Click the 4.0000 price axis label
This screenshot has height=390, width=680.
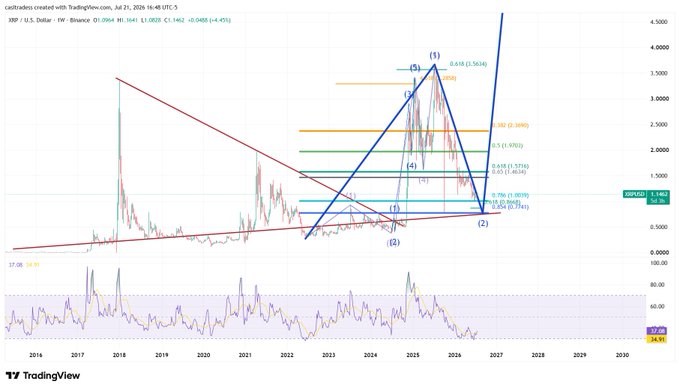659,48
